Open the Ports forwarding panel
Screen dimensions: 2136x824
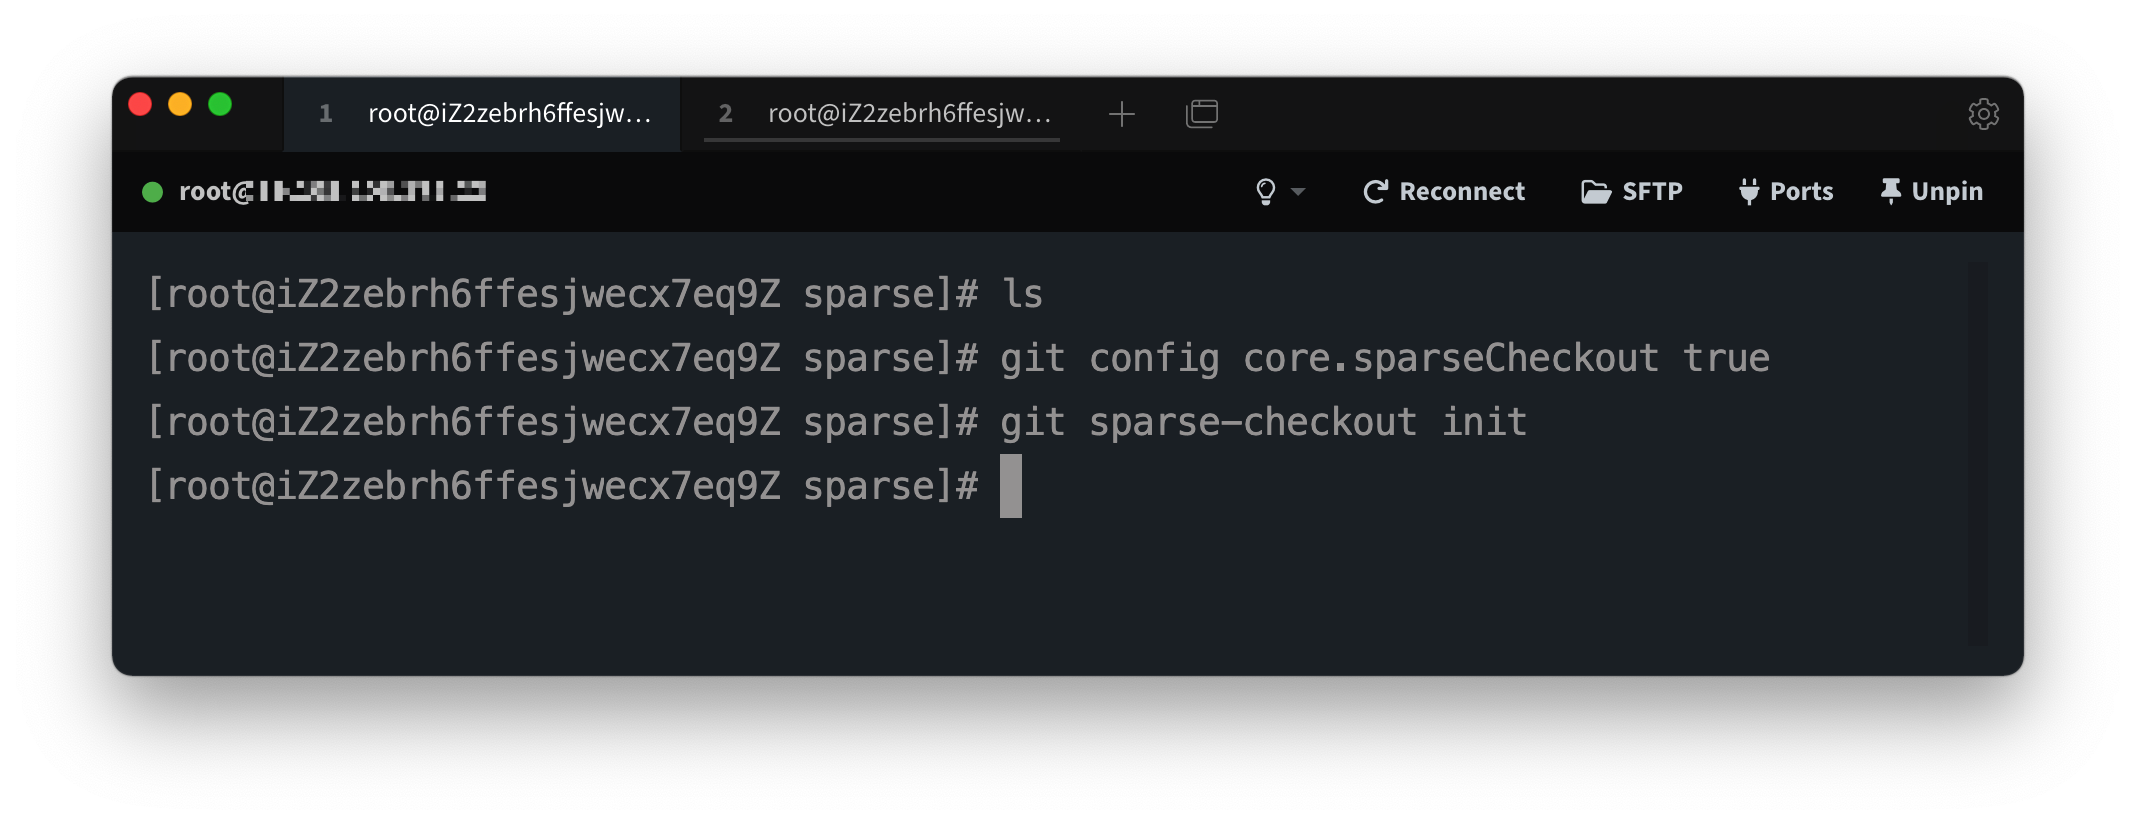click(x=1785, y=191)
